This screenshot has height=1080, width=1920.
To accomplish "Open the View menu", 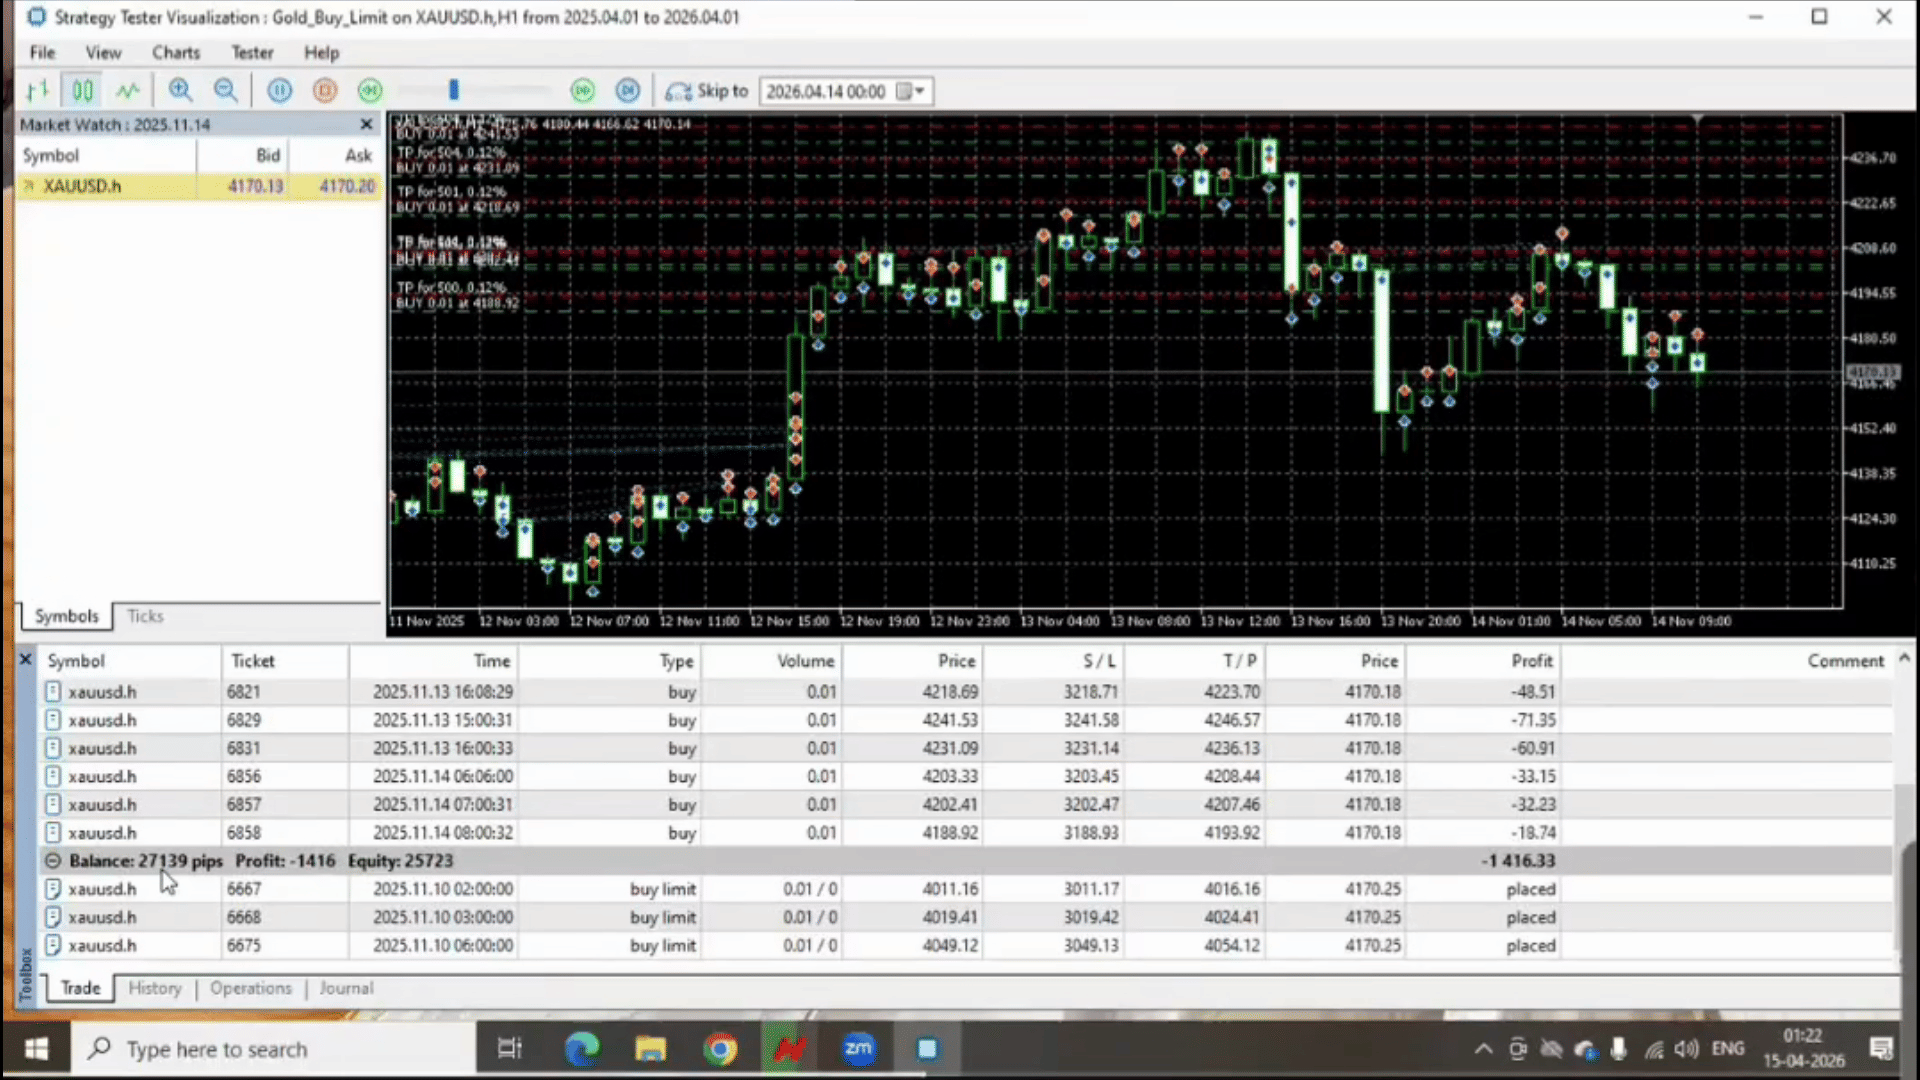I will tap(103, 52).
